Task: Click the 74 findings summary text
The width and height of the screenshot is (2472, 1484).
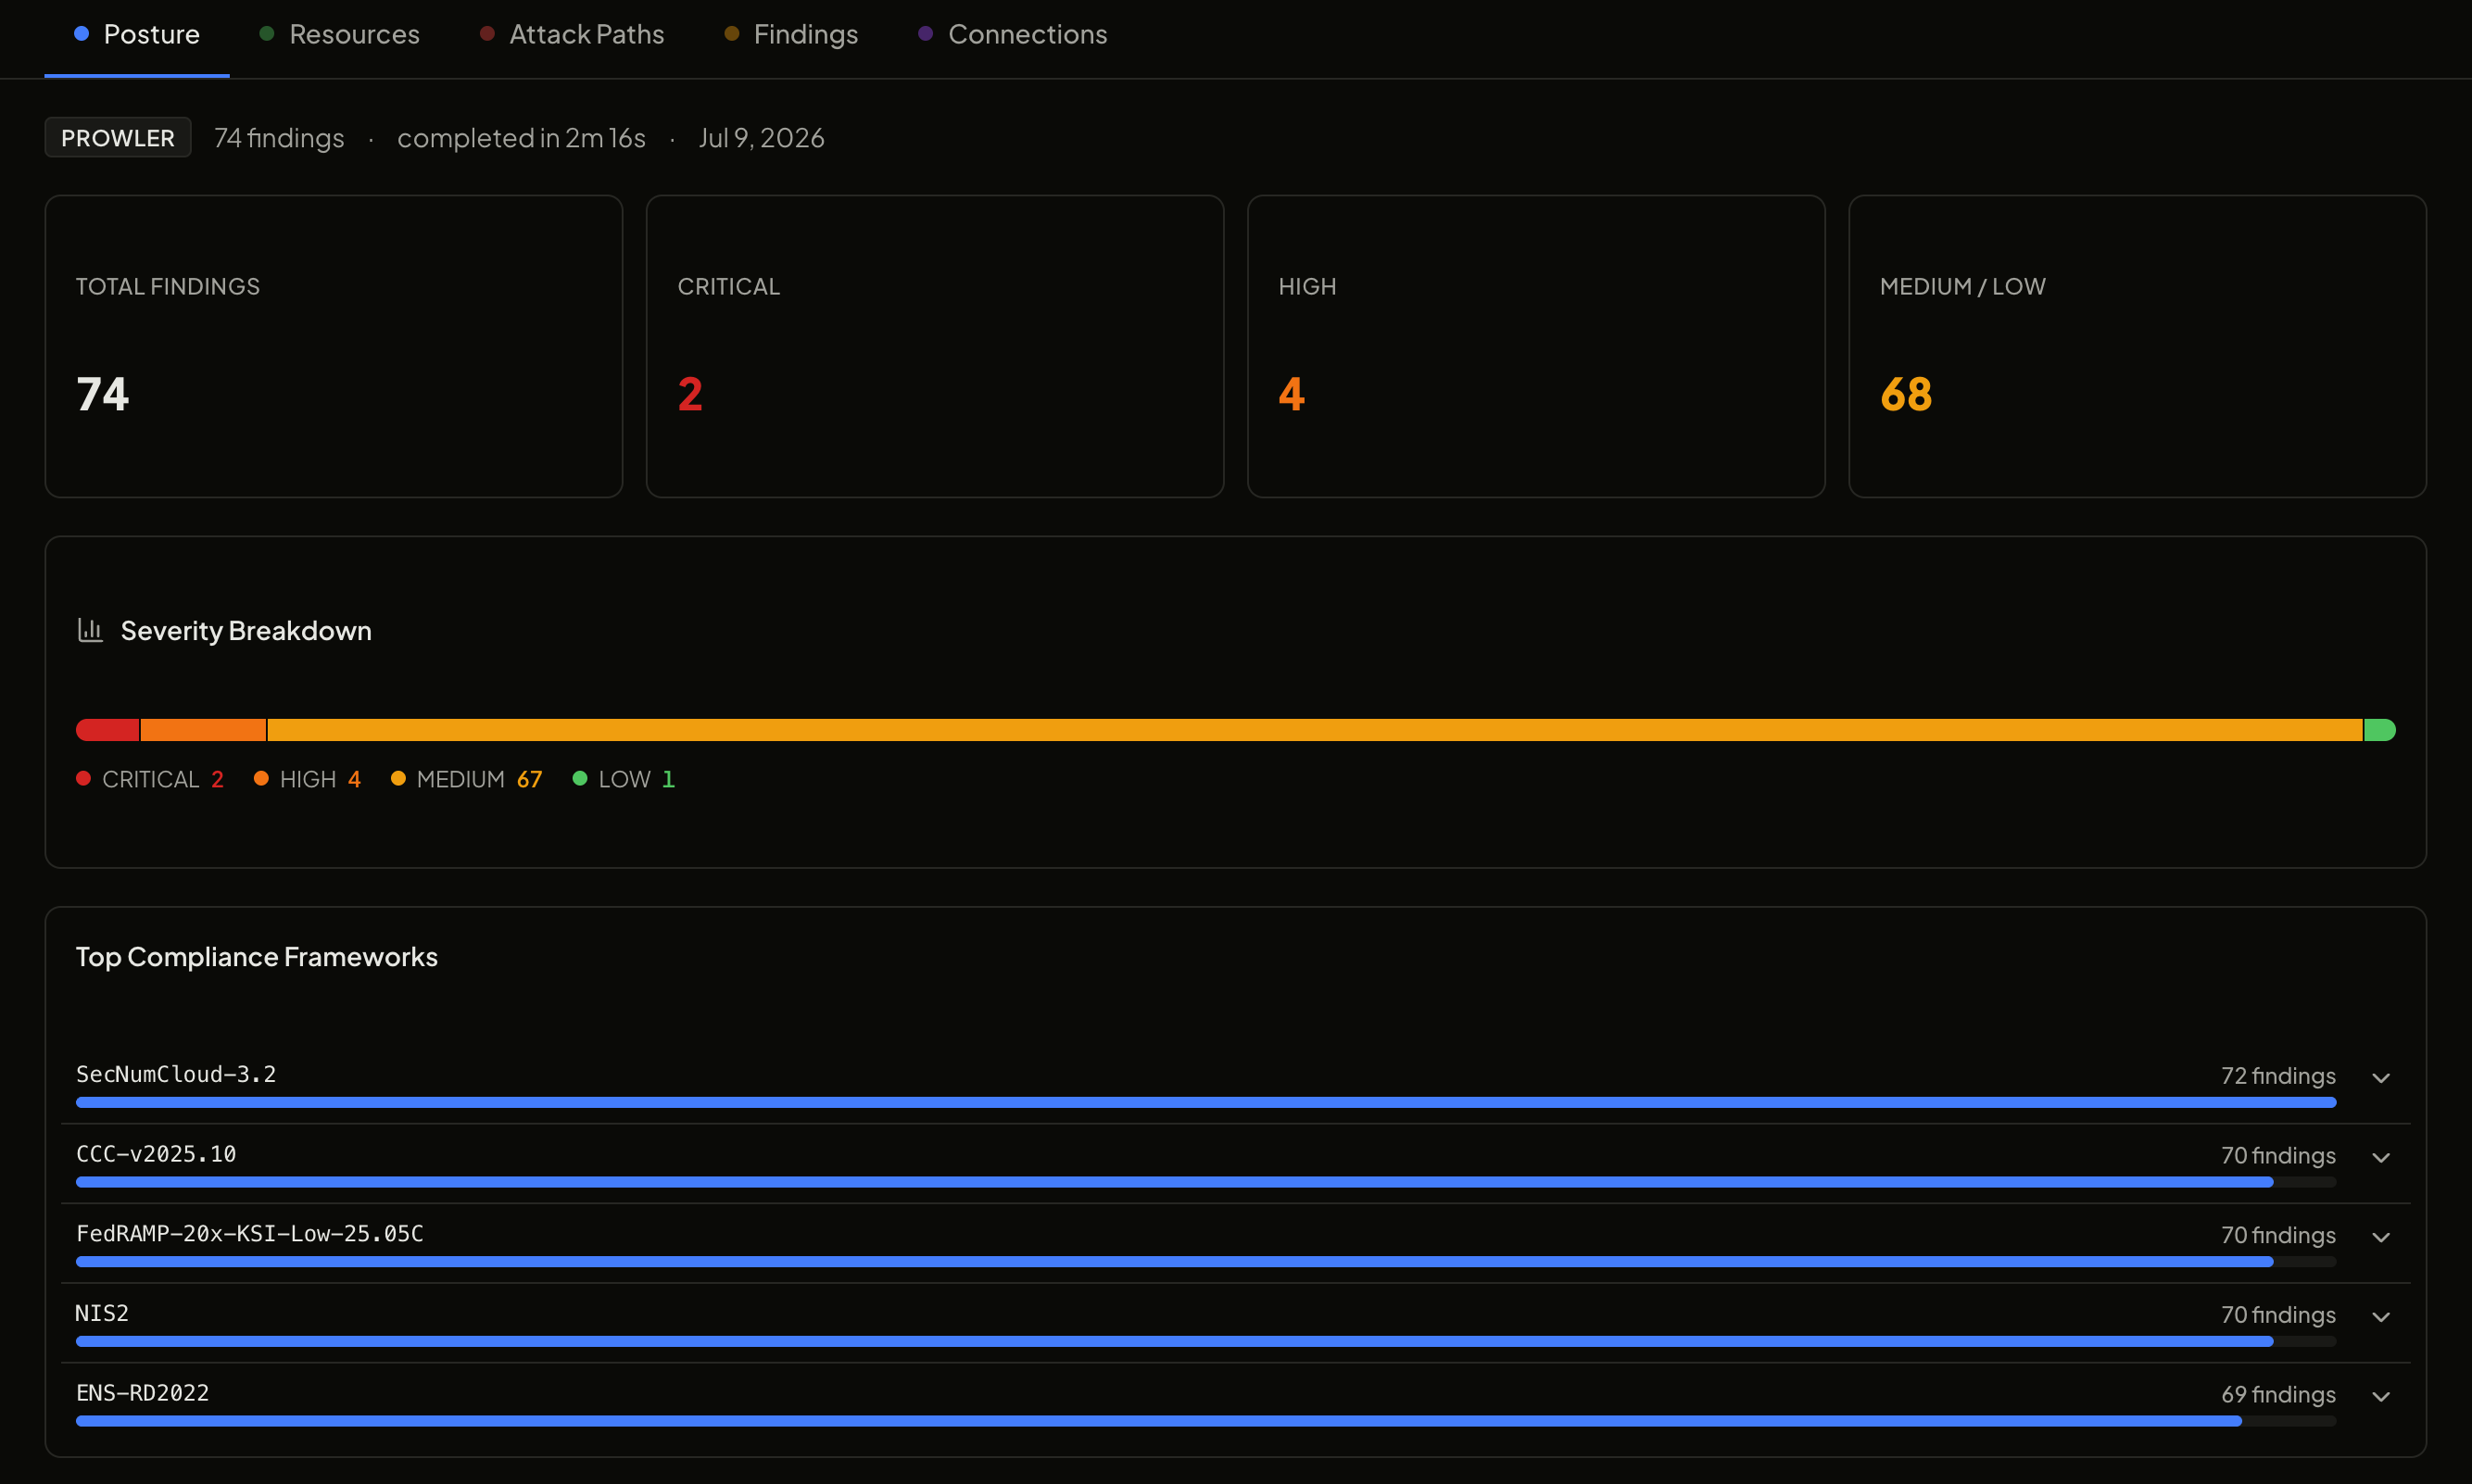Action: [x=279, y=138]
